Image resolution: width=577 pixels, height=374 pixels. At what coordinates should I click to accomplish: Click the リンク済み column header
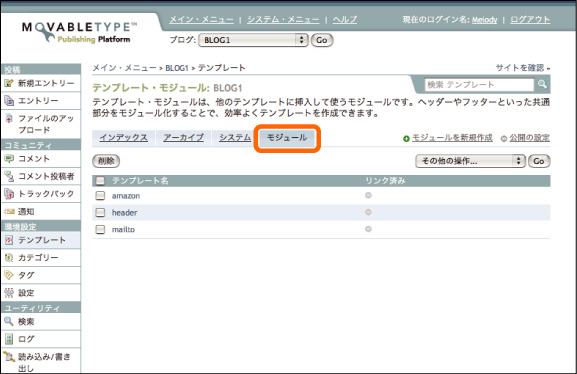click(x=385, y=181)
